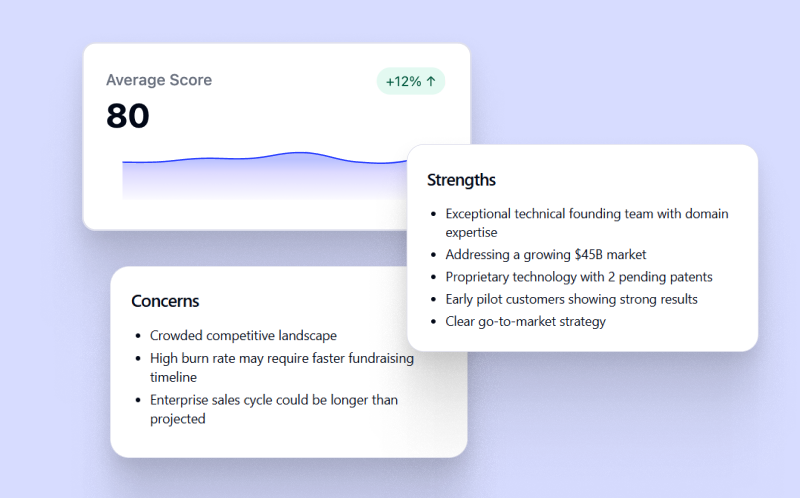Click 'Early pilot customers showing strong results'
Viewport: 800px width, 498px height.
(x=571, y=299)
